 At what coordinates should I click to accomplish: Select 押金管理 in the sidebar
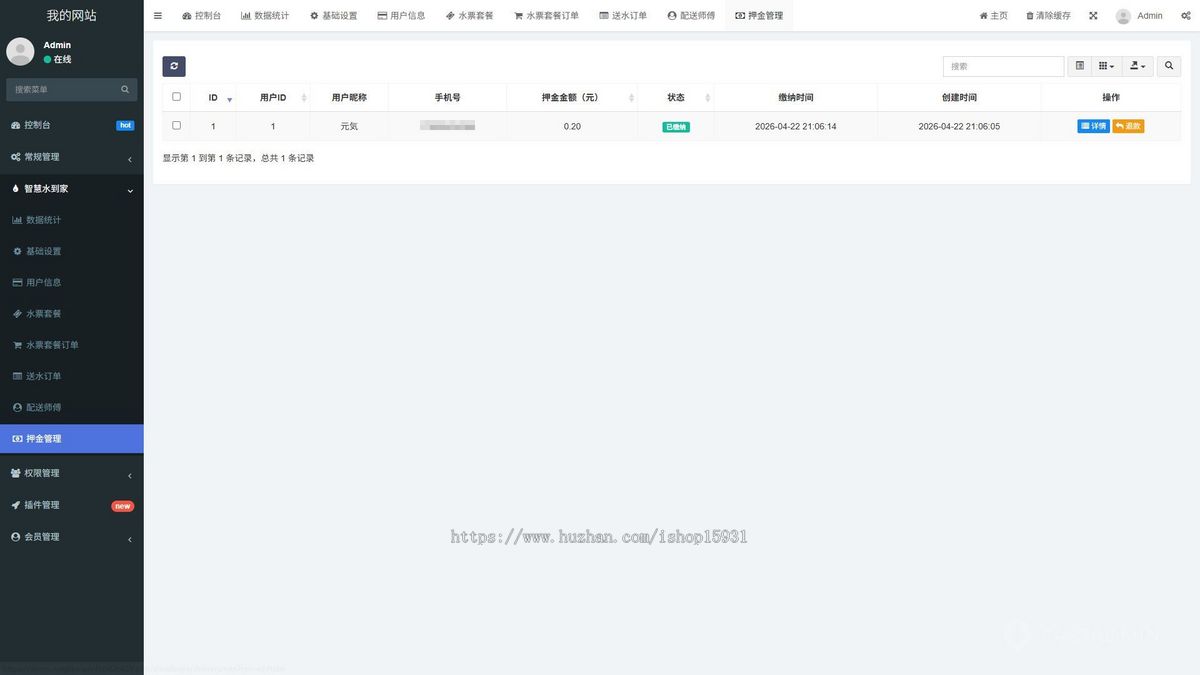(x=72, y=439)
